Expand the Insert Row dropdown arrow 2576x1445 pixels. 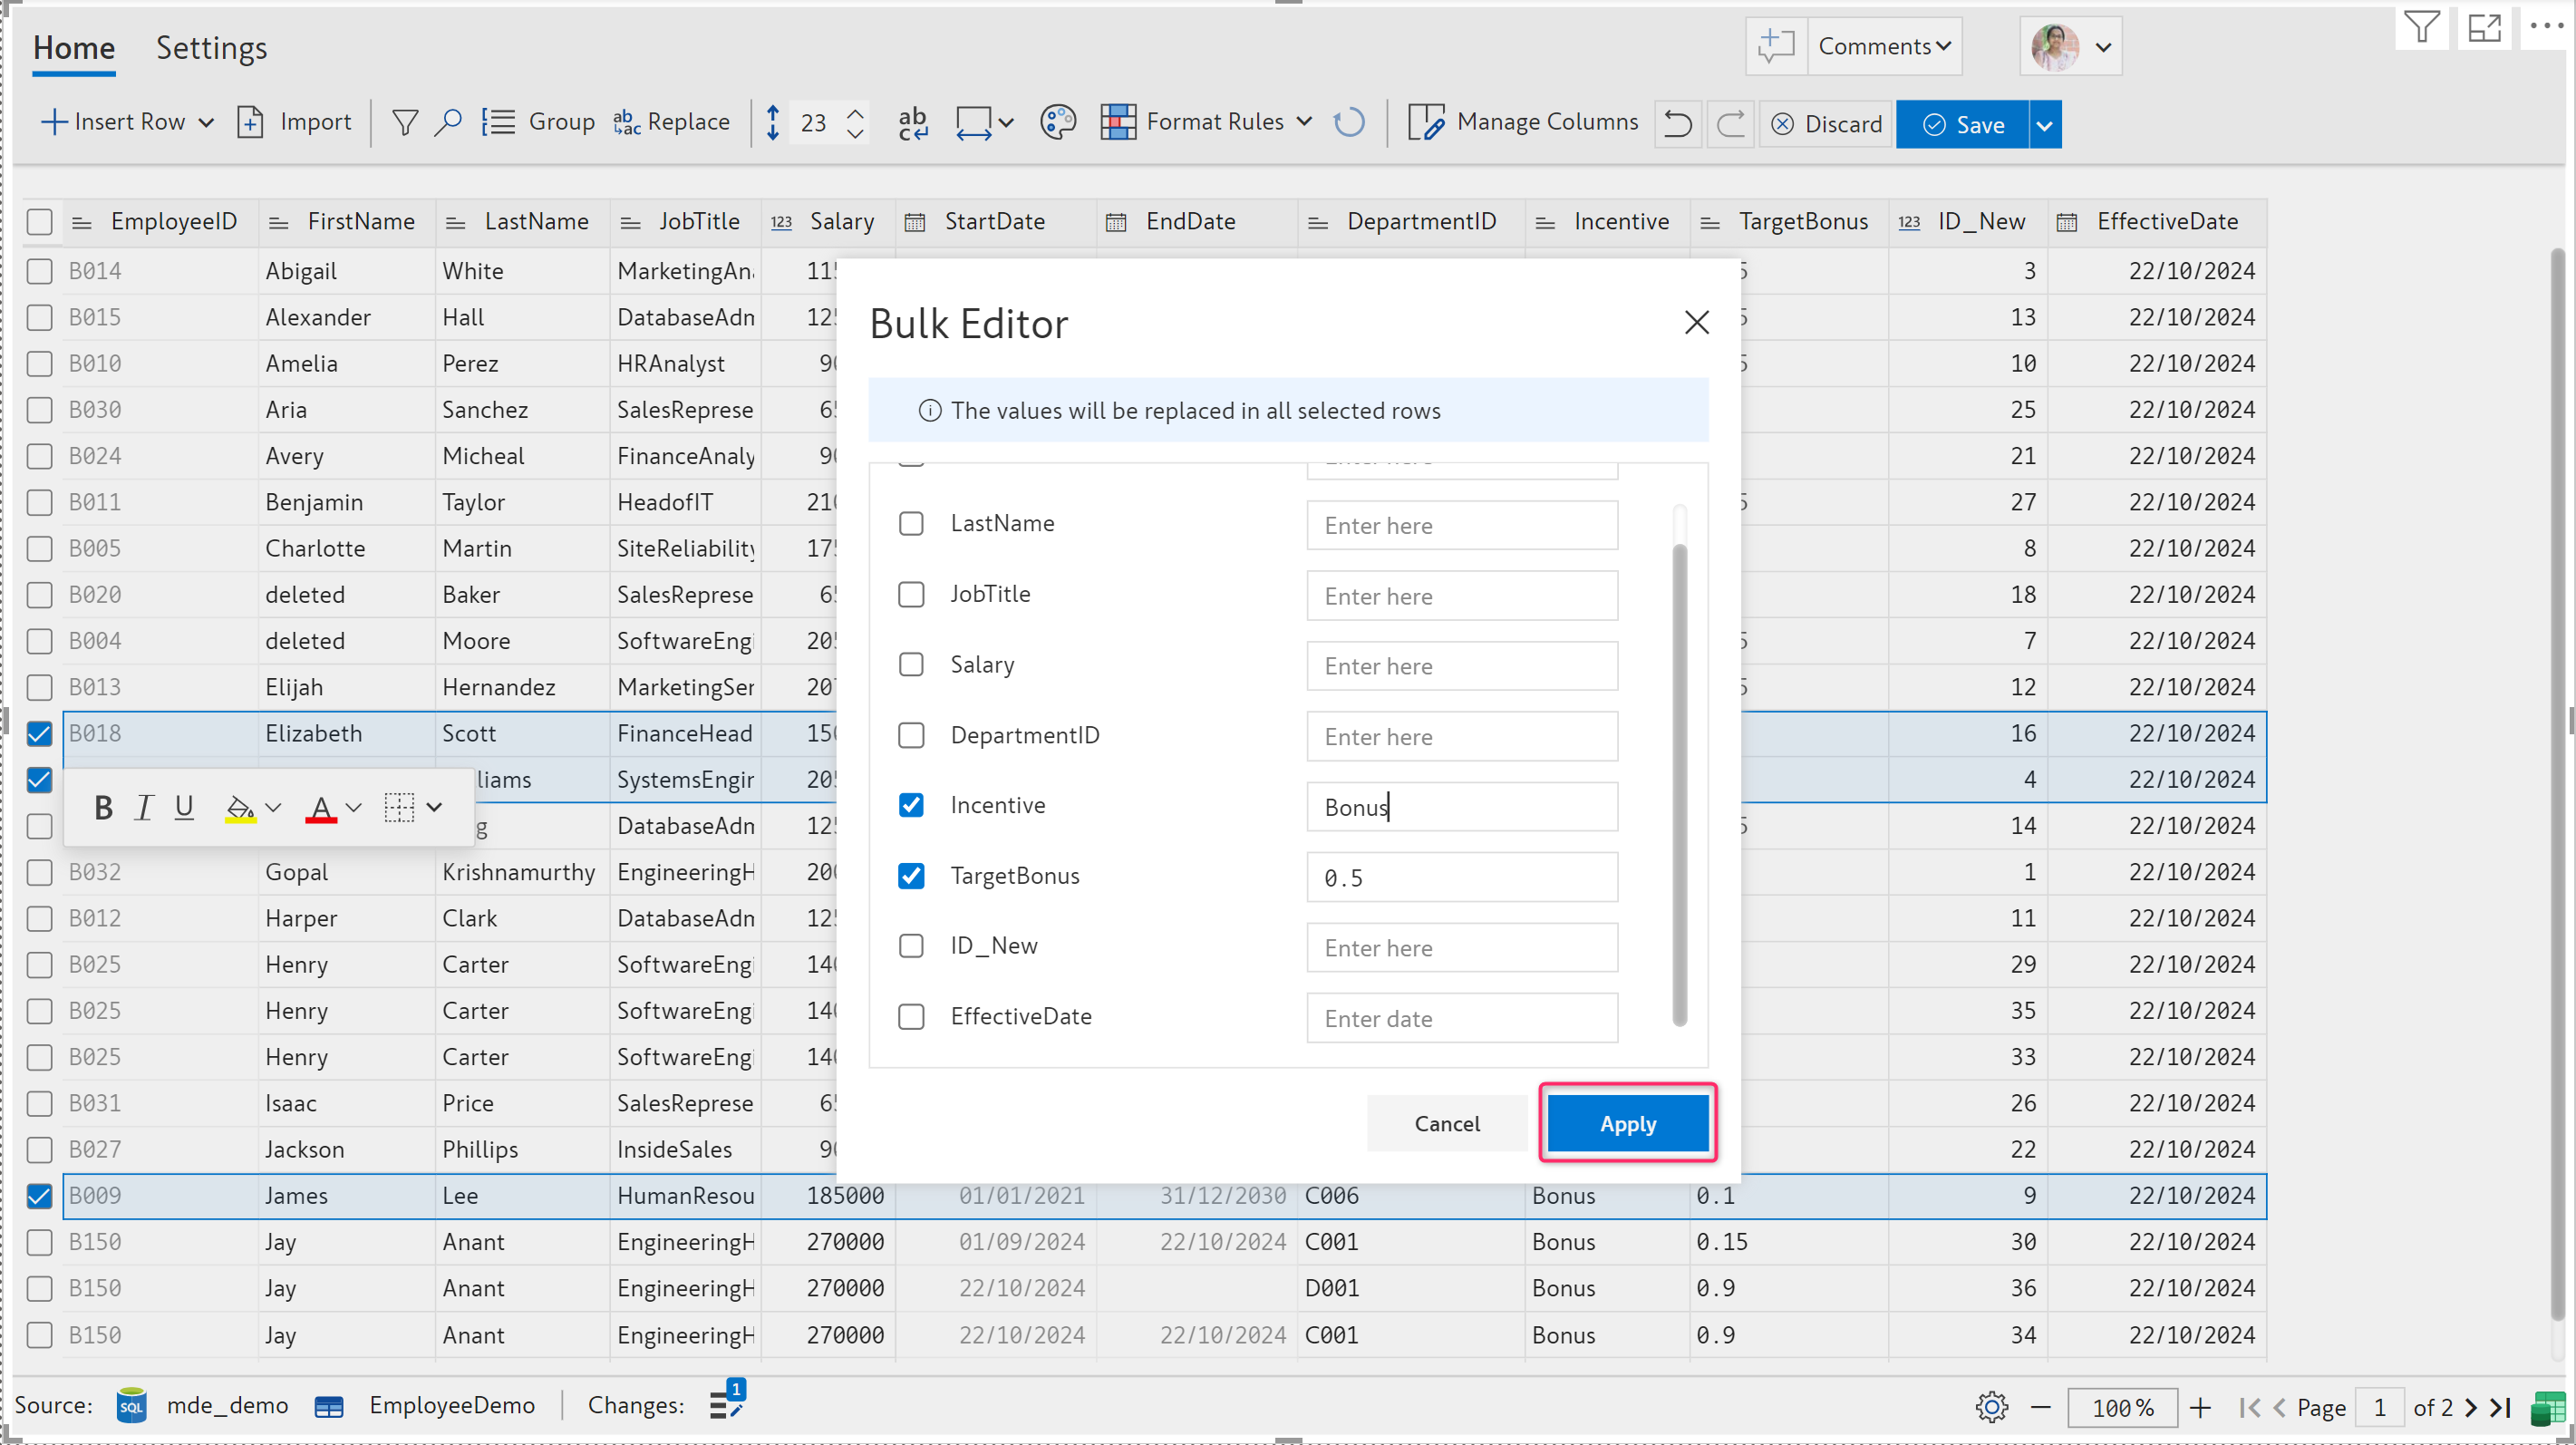tap(207, 122)
